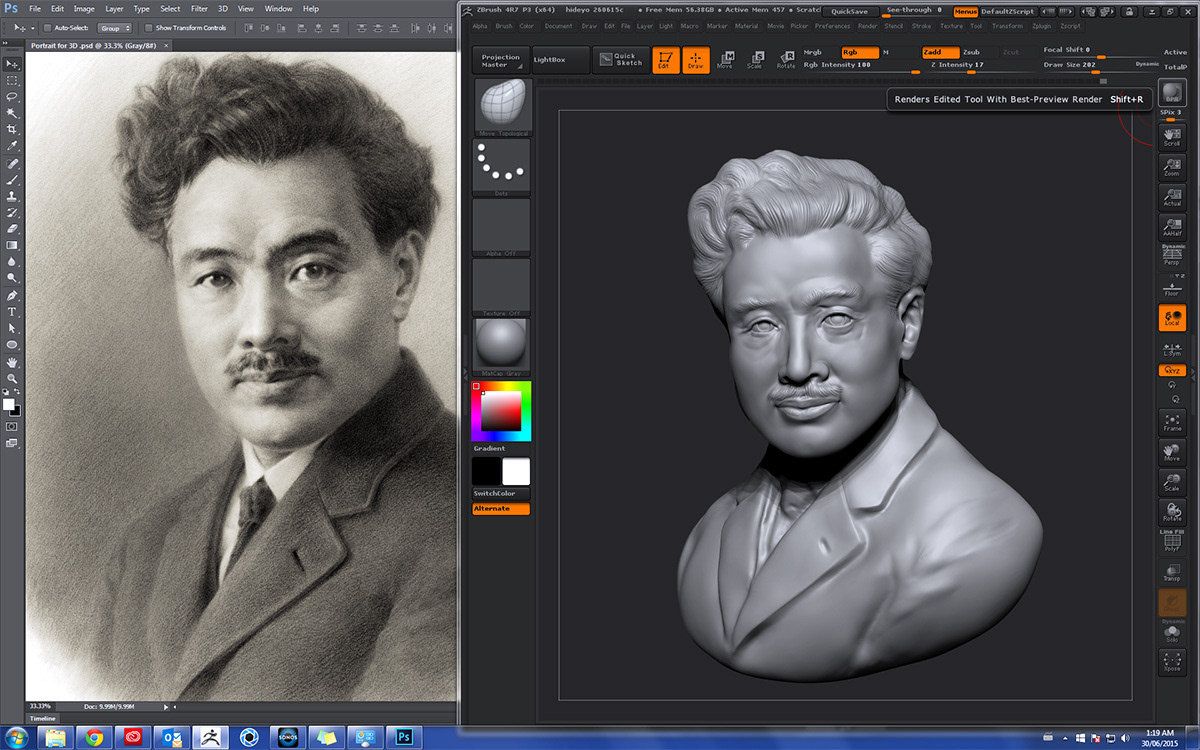Select the Eraser tool in Photoshop
This screenshot has width=1200, height=750.
coord(12,228)
